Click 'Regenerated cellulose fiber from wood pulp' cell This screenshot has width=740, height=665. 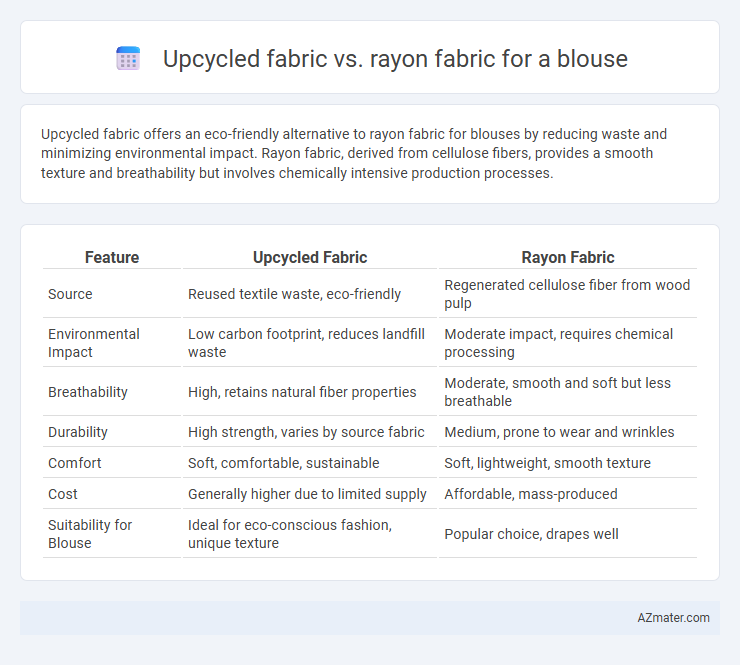pos(568,294)
